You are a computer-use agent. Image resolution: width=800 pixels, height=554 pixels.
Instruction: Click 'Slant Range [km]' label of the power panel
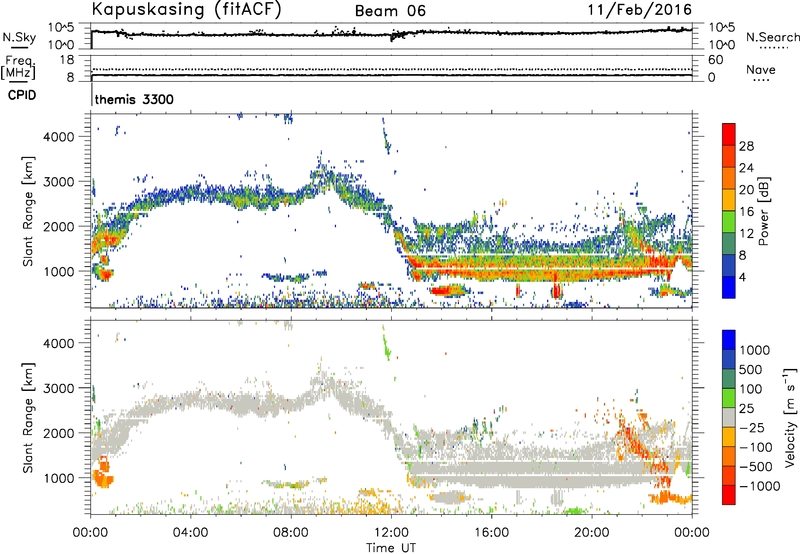tap(28, 211)
